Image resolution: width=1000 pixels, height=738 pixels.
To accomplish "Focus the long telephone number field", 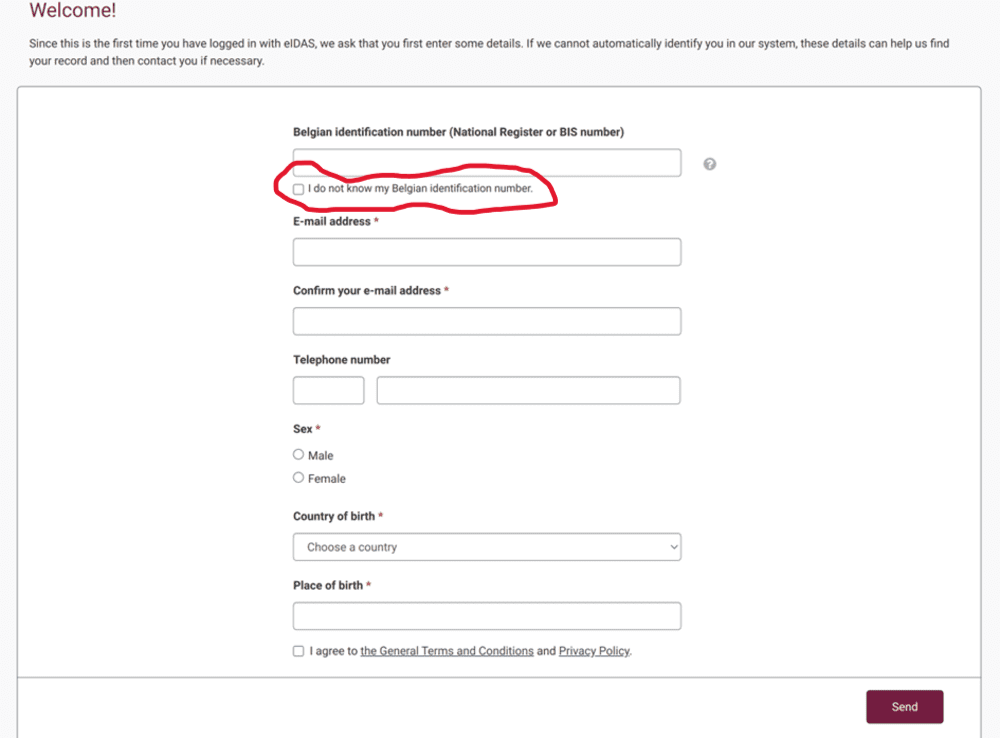I will (528, 390).
